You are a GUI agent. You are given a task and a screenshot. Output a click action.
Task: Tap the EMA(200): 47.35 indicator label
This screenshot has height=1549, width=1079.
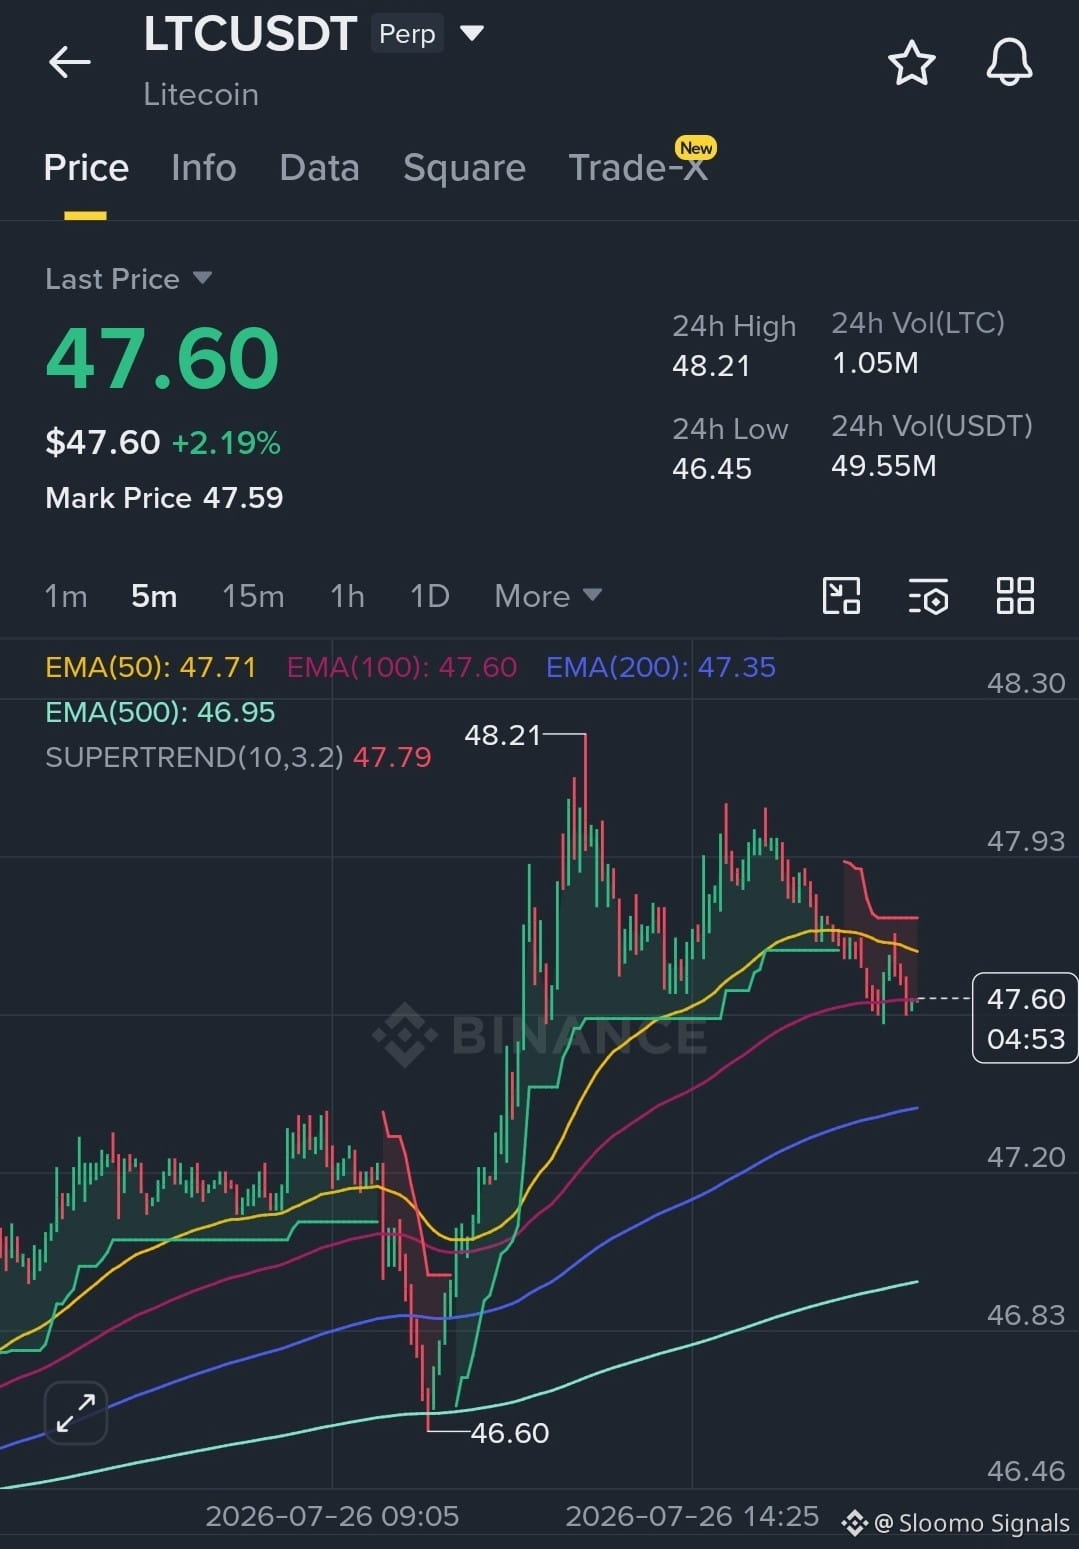pos(661,667)
